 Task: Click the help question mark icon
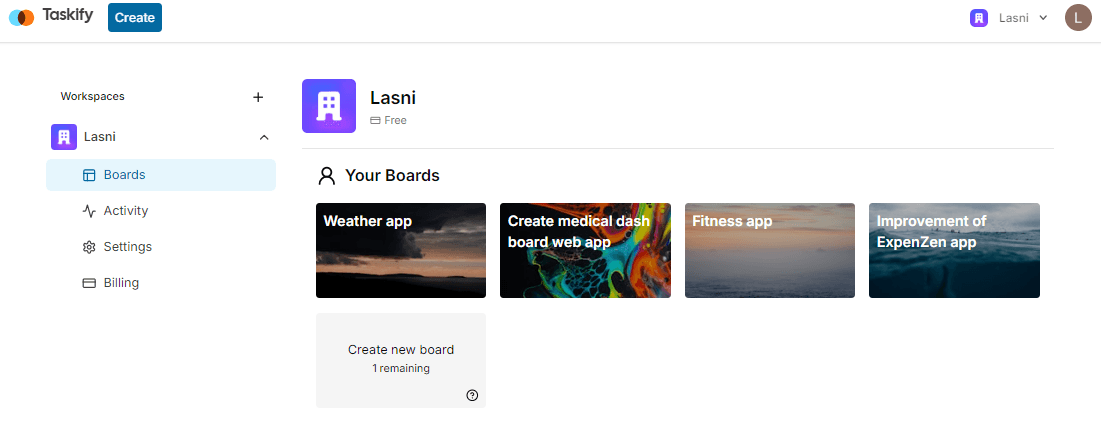(472, 395)
